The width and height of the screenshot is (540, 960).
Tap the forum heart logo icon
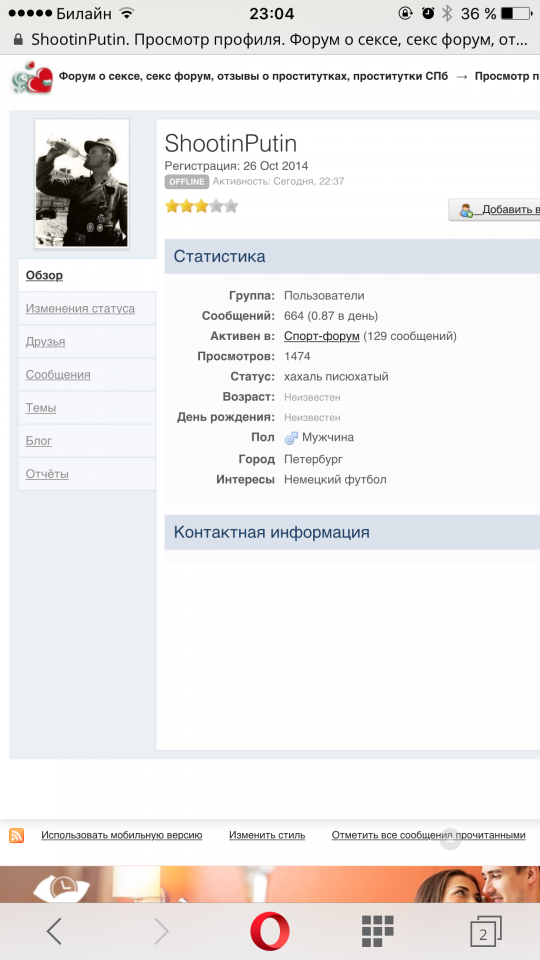(32, 77)
